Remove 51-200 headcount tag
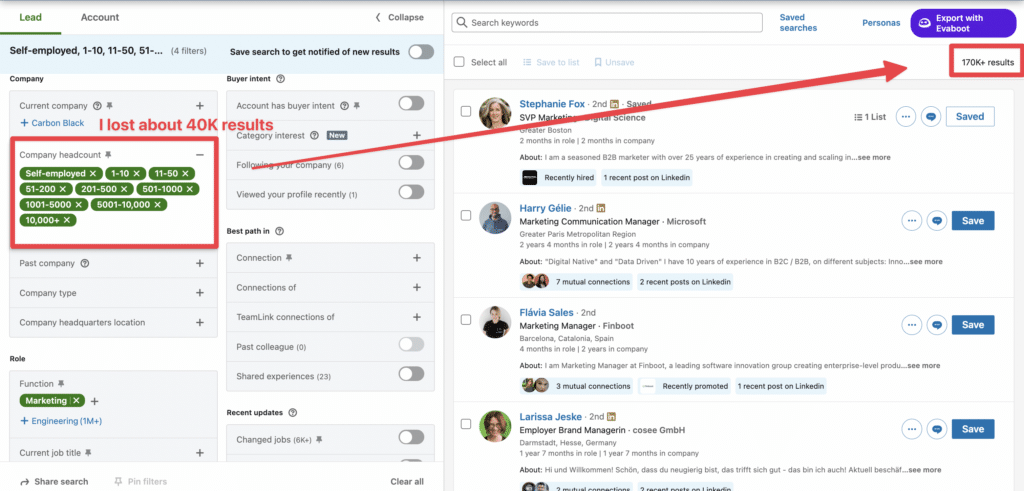Viewport: 1024px width, 491px height. (x=63, y=189)
